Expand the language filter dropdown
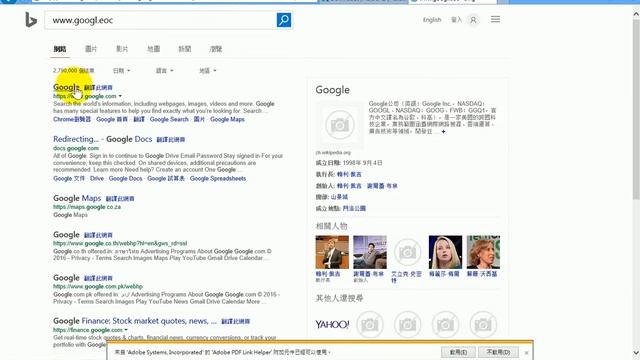This screenshot has height=360, width=640. click(x=164, y=71)
